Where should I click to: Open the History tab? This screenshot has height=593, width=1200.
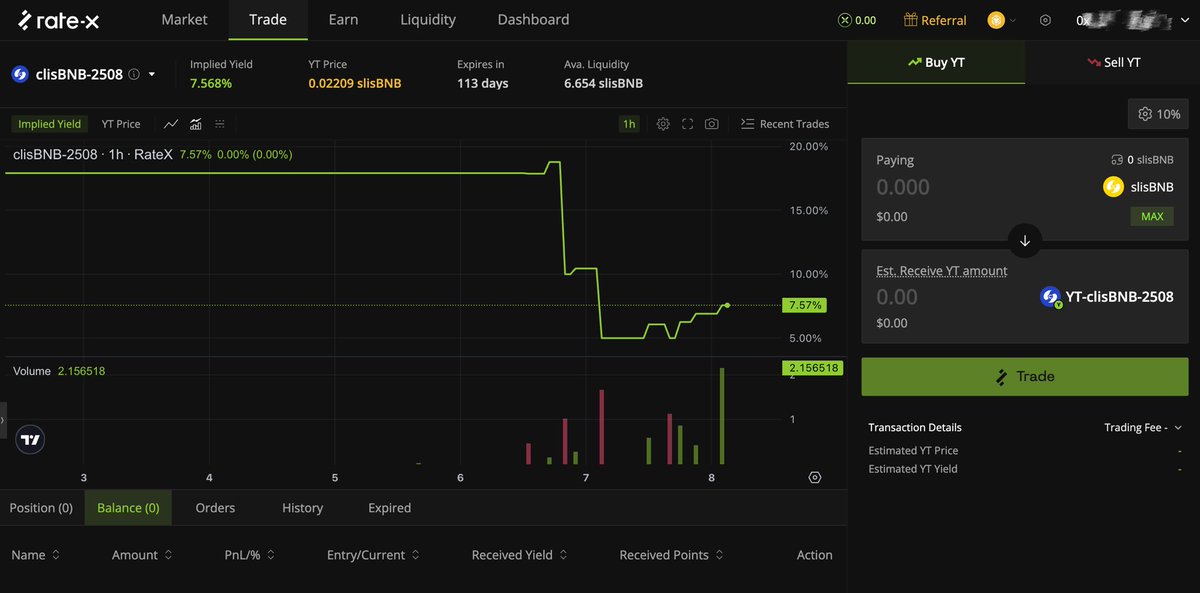coord(302,508)
